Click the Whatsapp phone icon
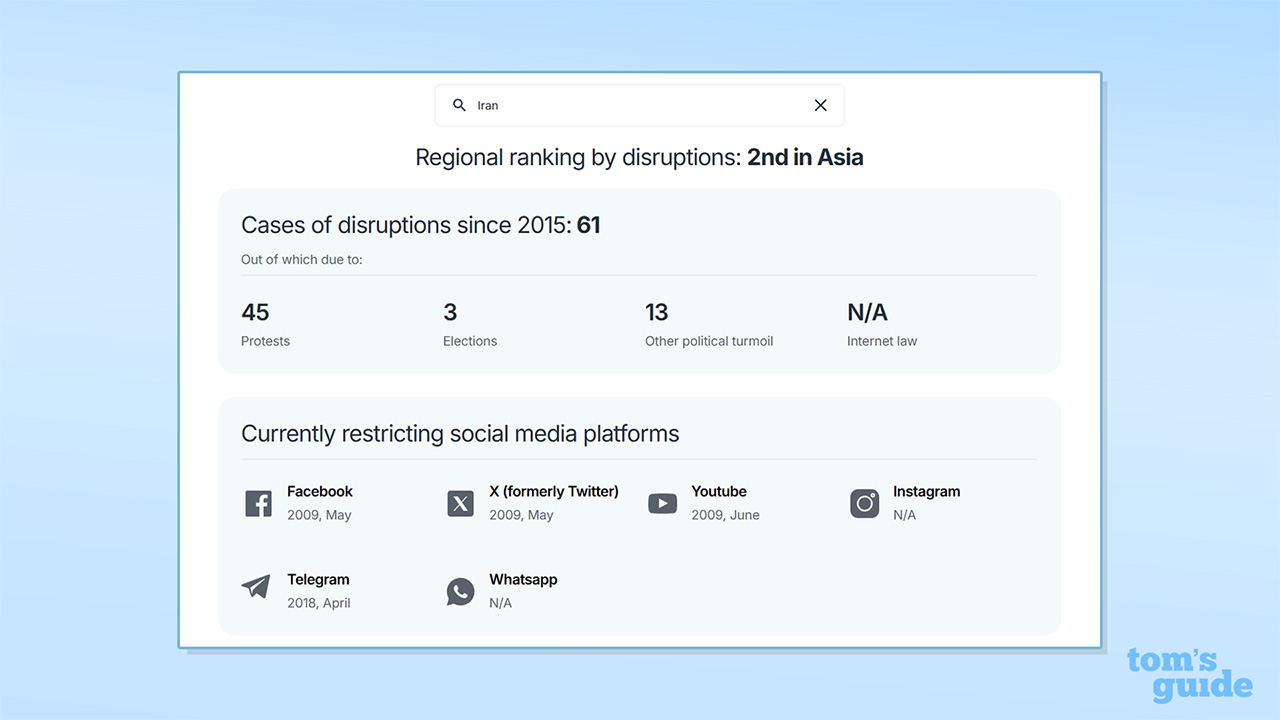The image size is (1280, 720). (460, 591)
